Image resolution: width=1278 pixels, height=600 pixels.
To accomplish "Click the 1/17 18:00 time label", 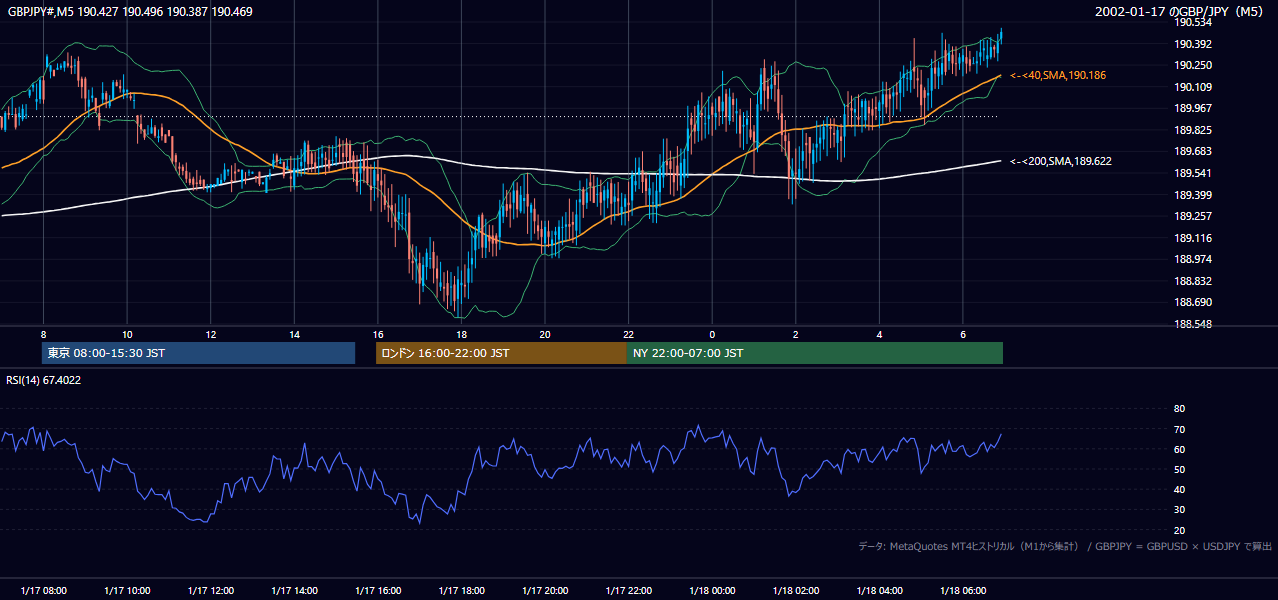I will click(461, 591).
